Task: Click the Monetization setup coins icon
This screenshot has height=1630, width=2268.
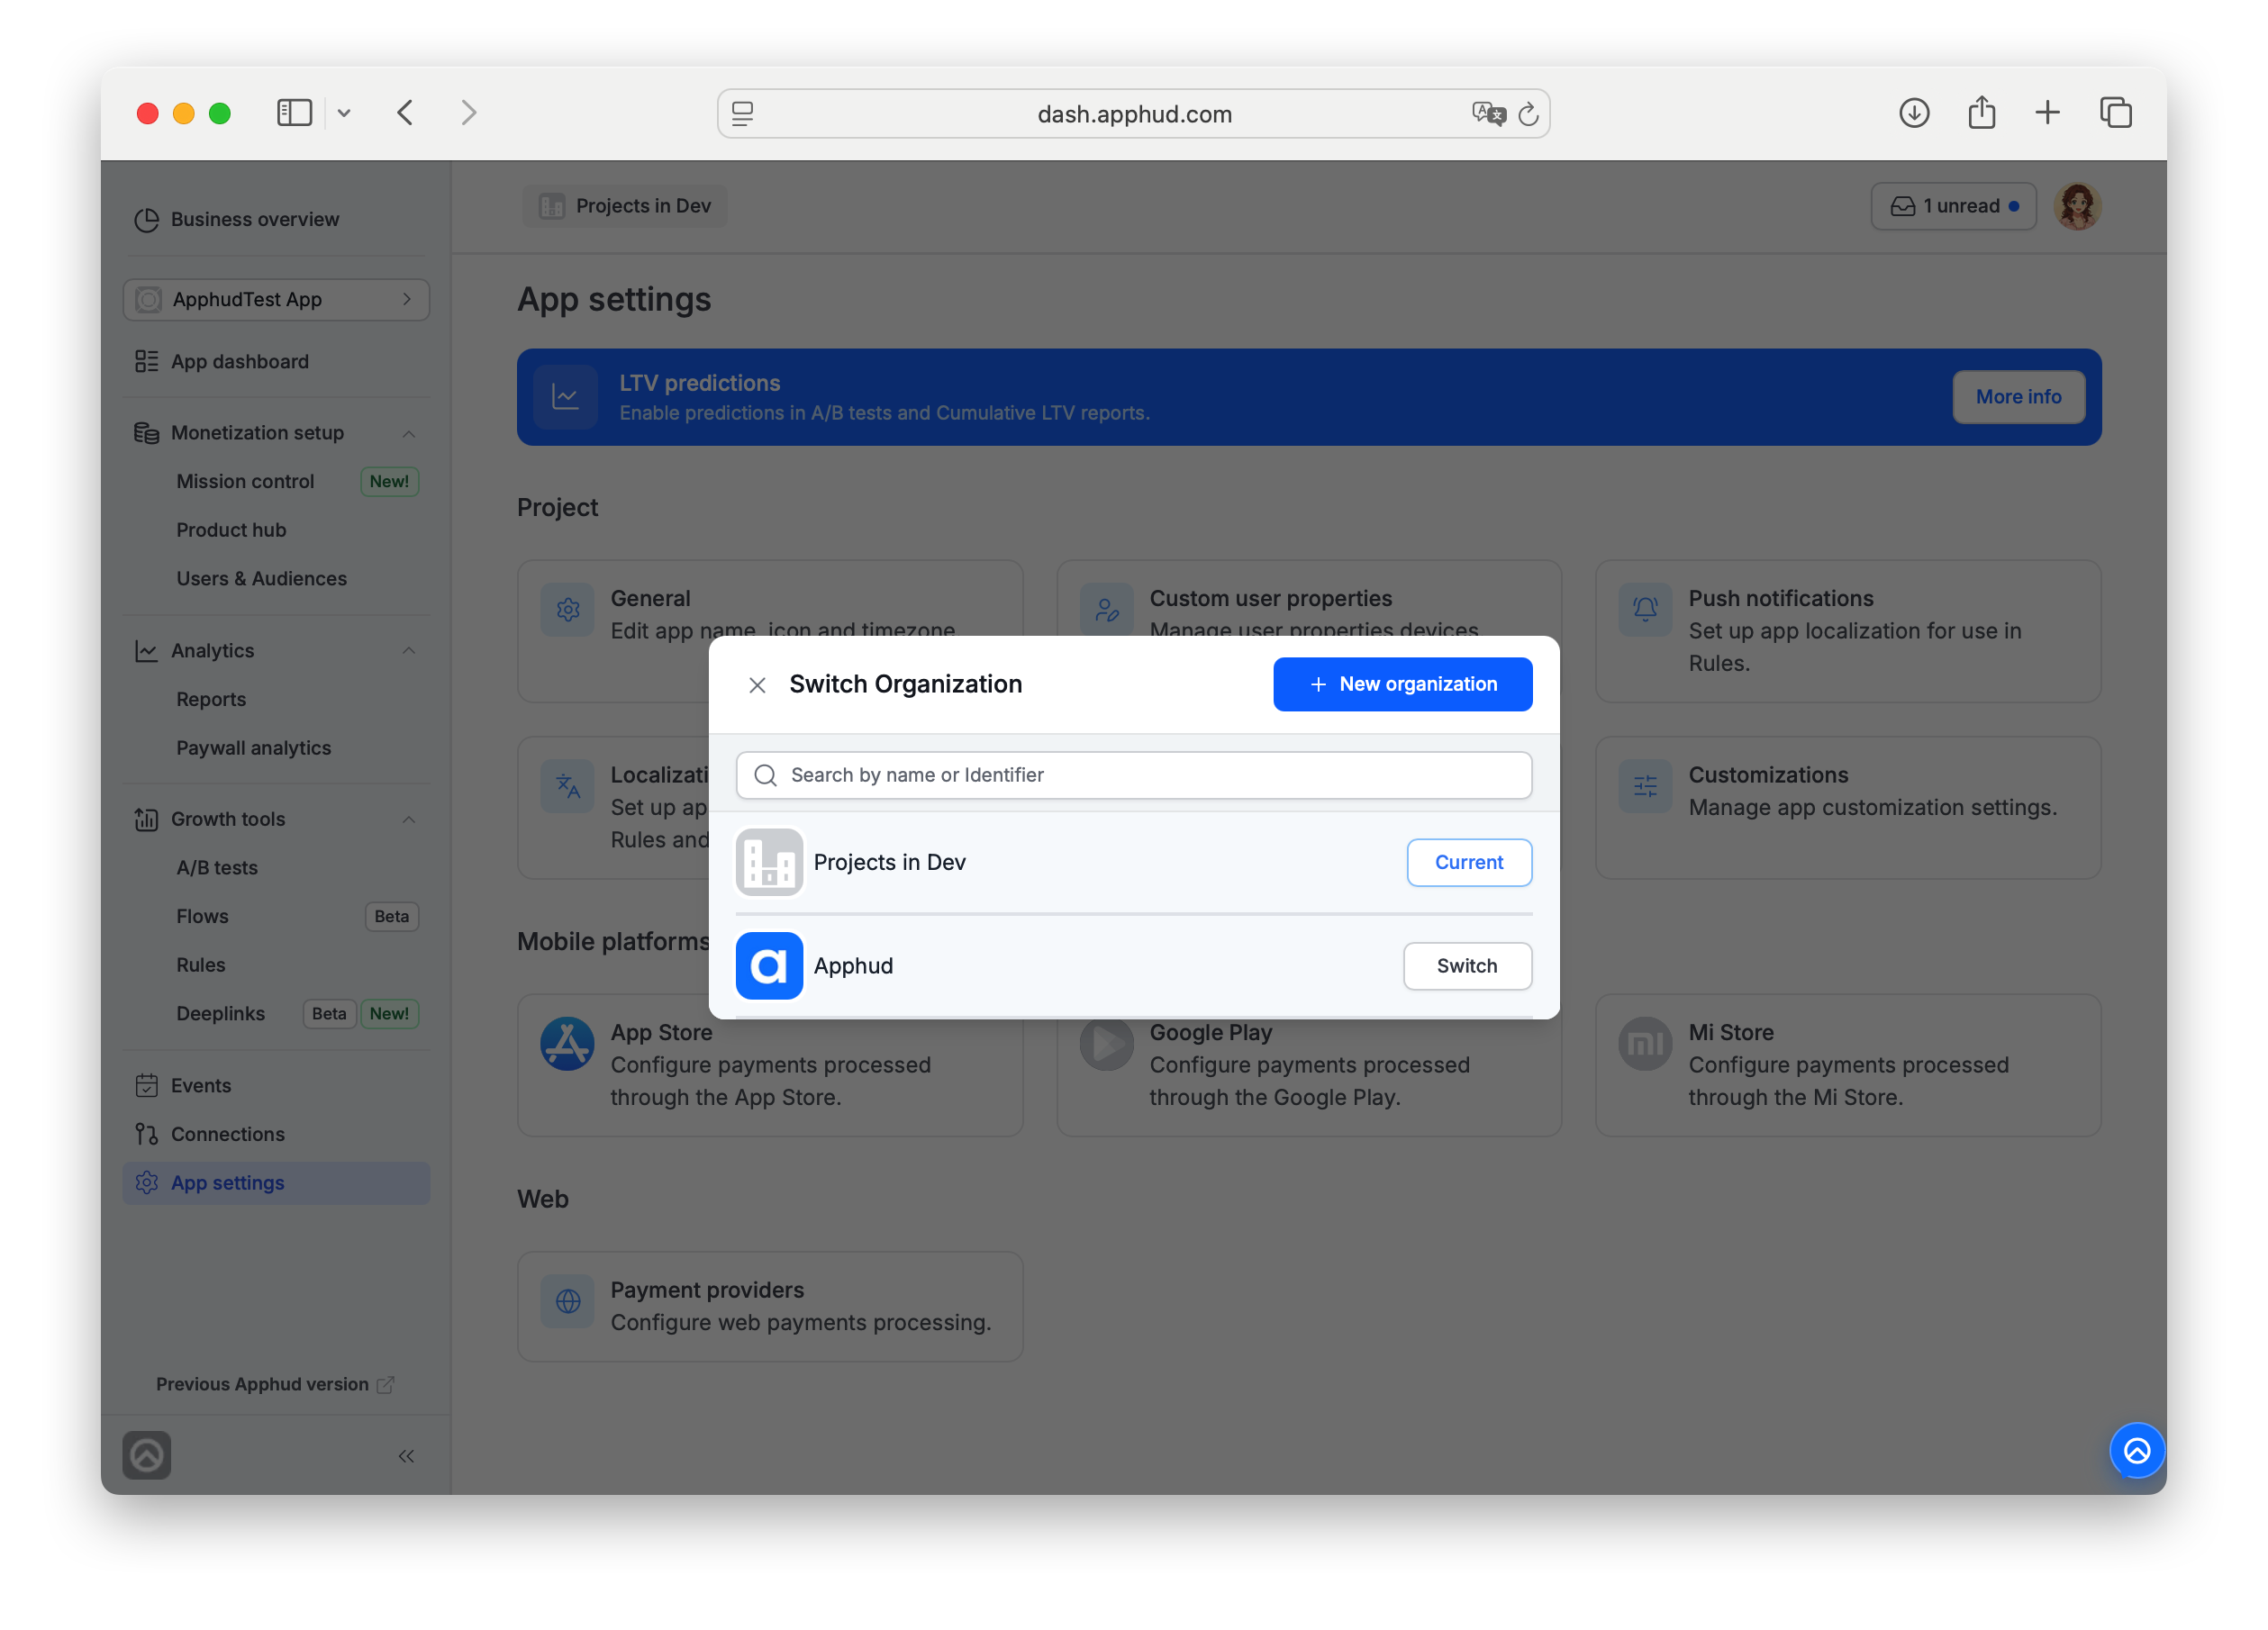Action: click(146, 433)
